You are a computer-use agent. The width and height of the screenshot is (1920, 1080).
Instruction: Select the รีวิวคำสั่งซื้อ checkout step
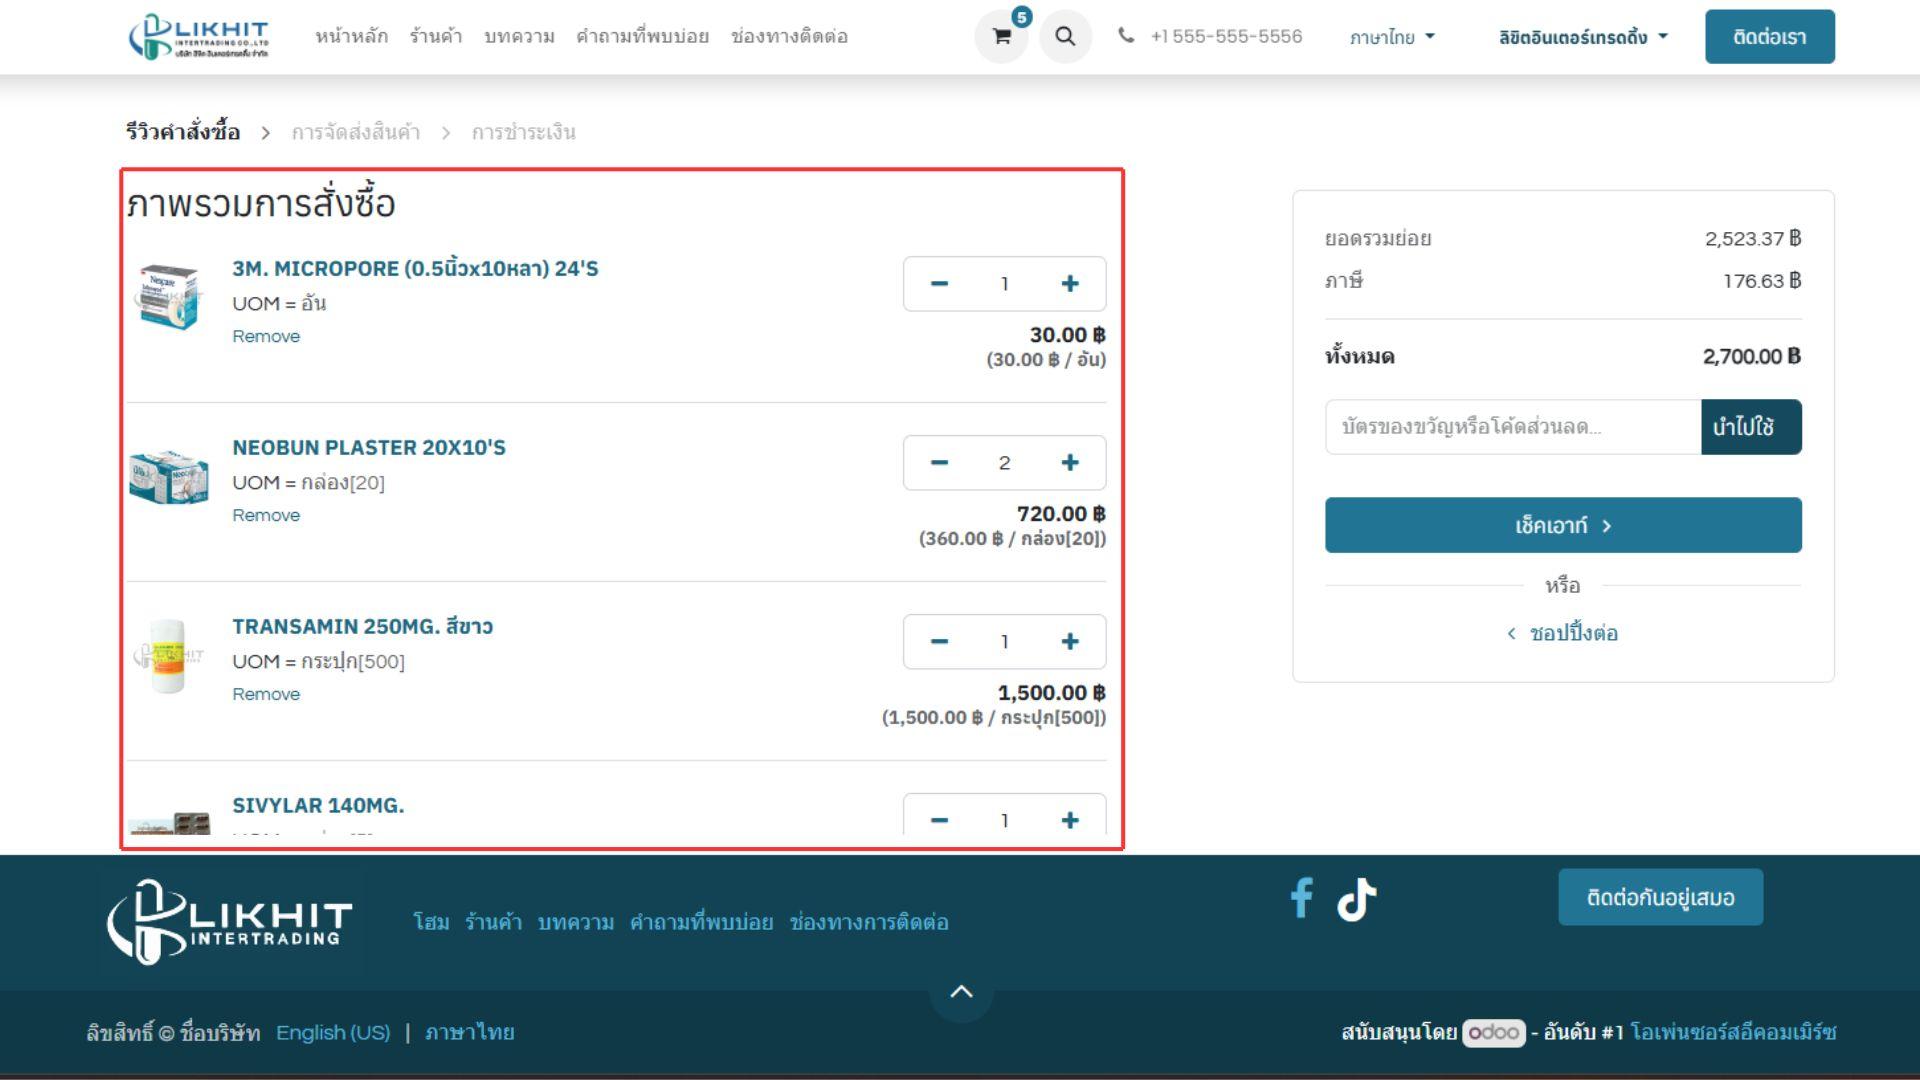pos(183,132)
